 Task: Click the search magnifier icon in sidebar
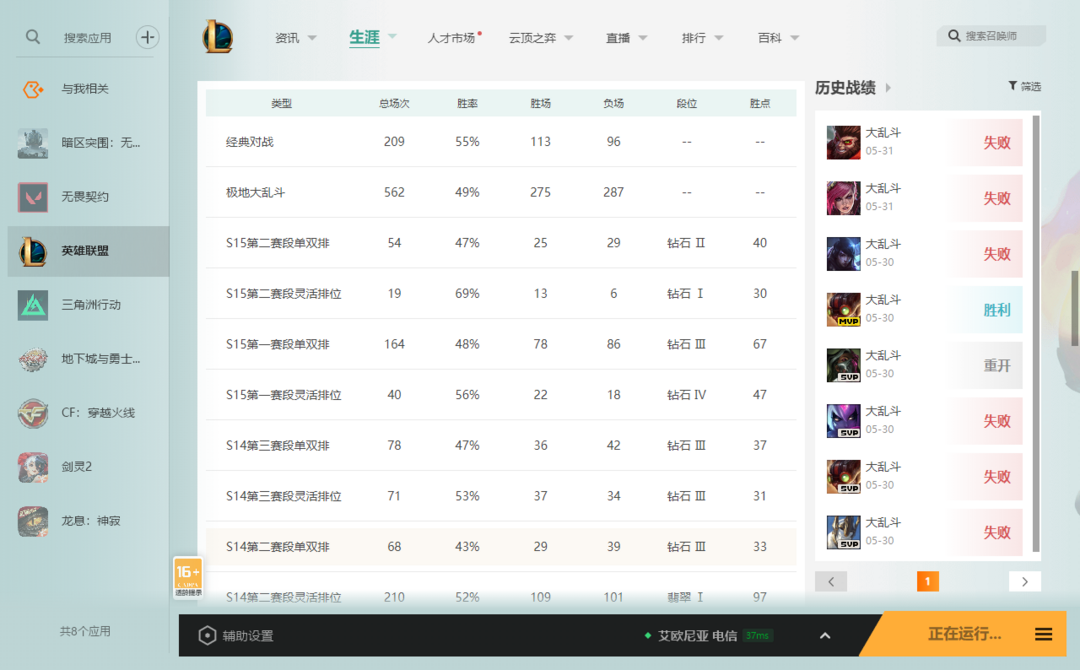tap(32, 36)
